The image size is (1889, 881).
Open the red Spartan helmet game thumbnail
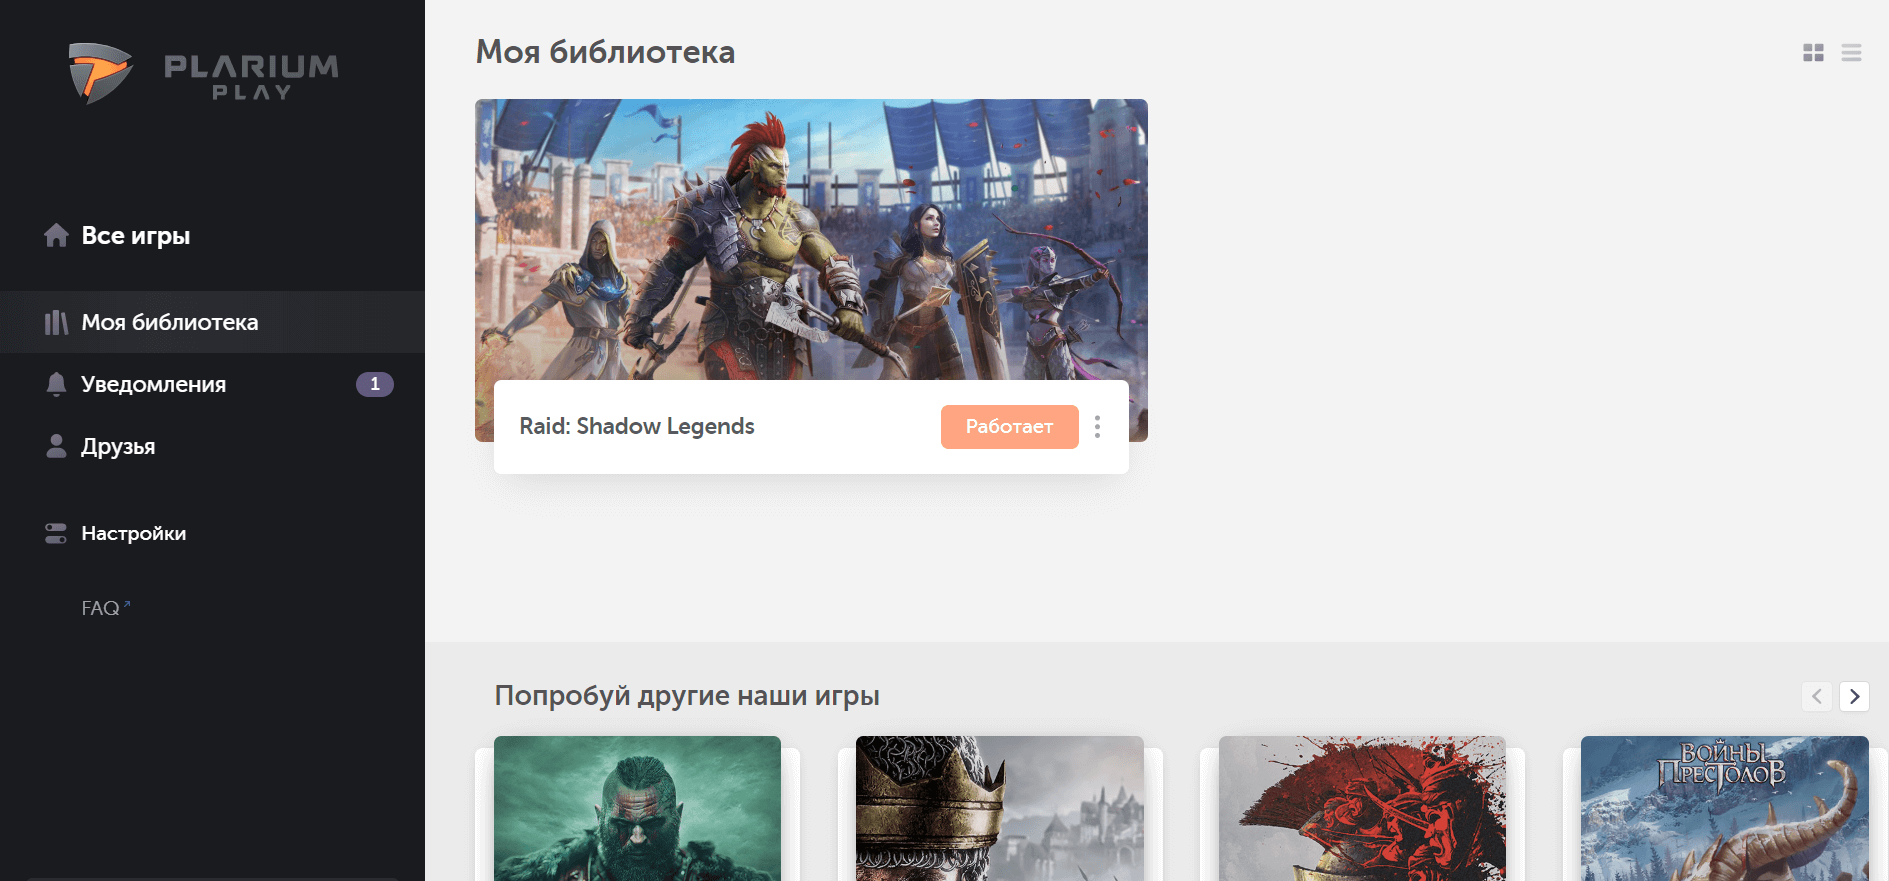click(1361, 808)
